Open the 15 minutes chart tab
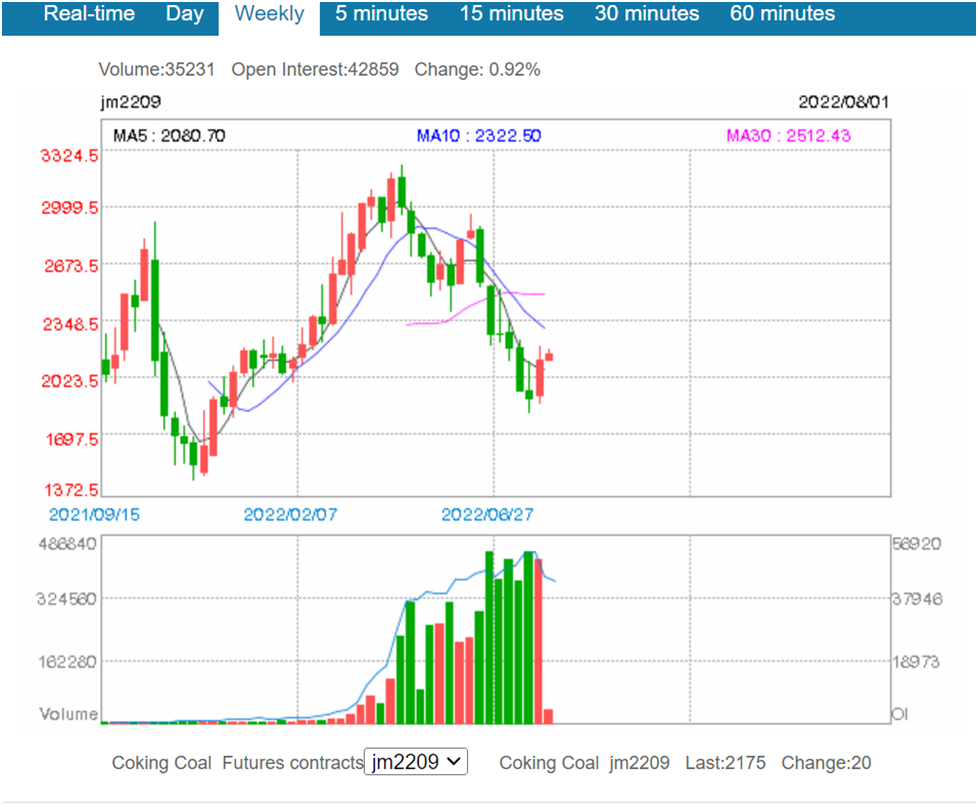Viewport: 978px width, 812px height. [x=511, y=14]
